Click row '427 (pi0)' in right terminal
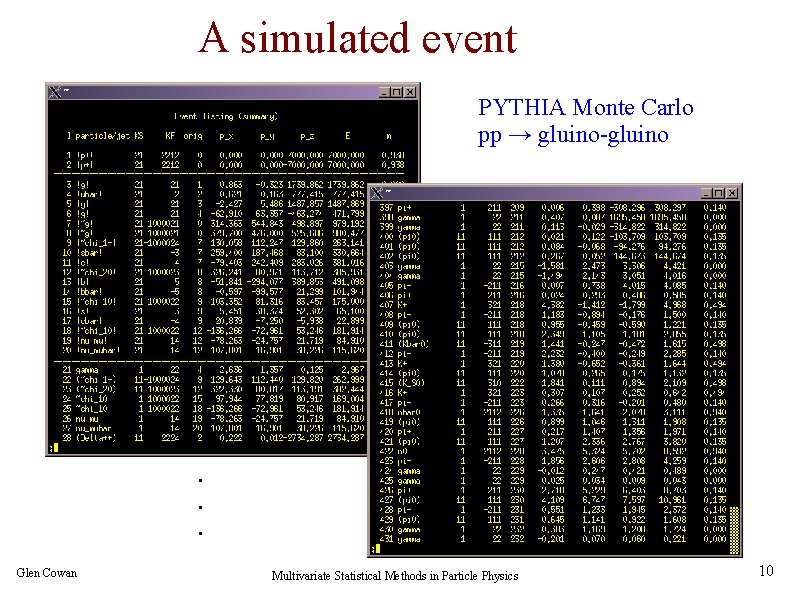Image resolution: width=794 pixels, height=595 pixels. pos(553,500)
